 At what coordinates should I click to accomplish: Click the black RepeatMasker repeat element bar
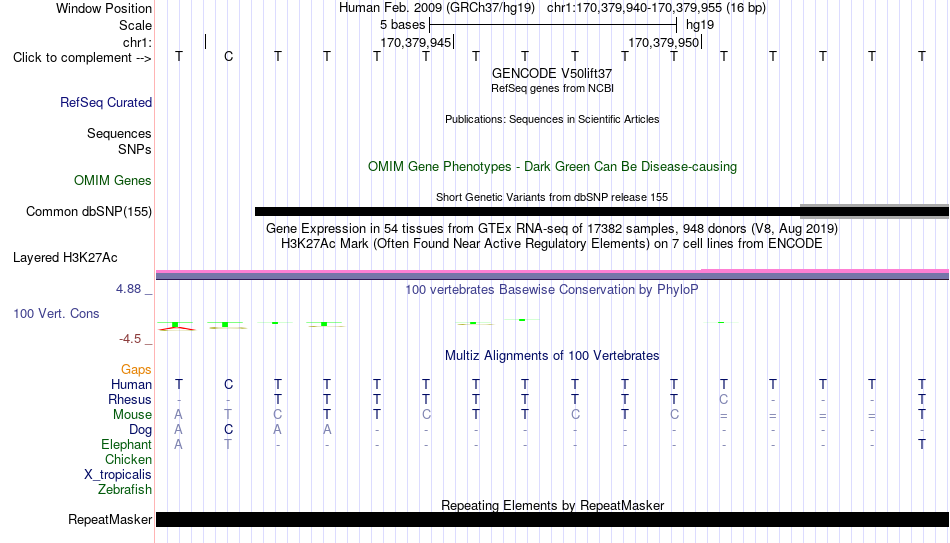[x=553, y=519]
